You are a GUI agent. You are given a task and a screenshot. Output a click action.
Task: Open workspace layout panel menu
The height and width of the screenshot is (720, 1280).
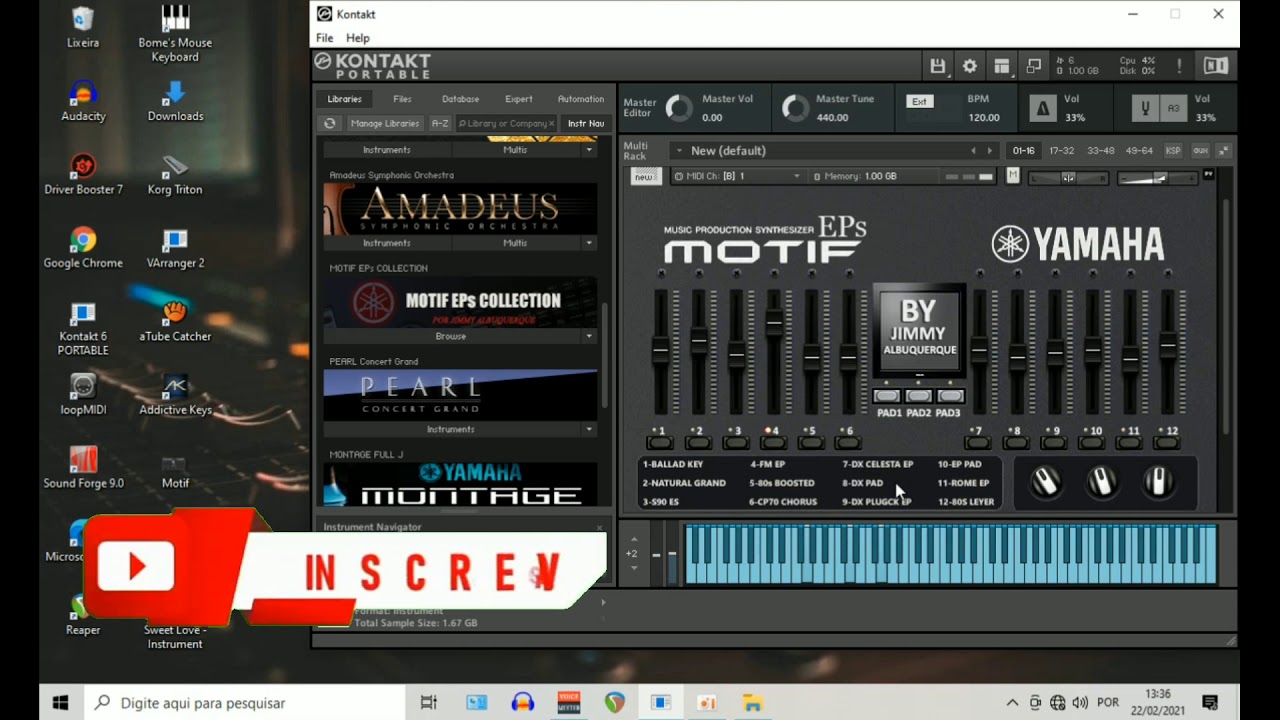click(1001, 66)
